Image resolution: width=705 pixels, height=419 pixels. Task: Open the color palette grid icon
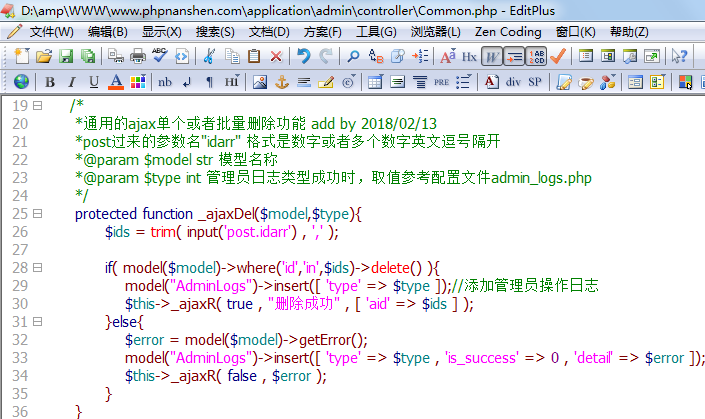click(138, 82)
